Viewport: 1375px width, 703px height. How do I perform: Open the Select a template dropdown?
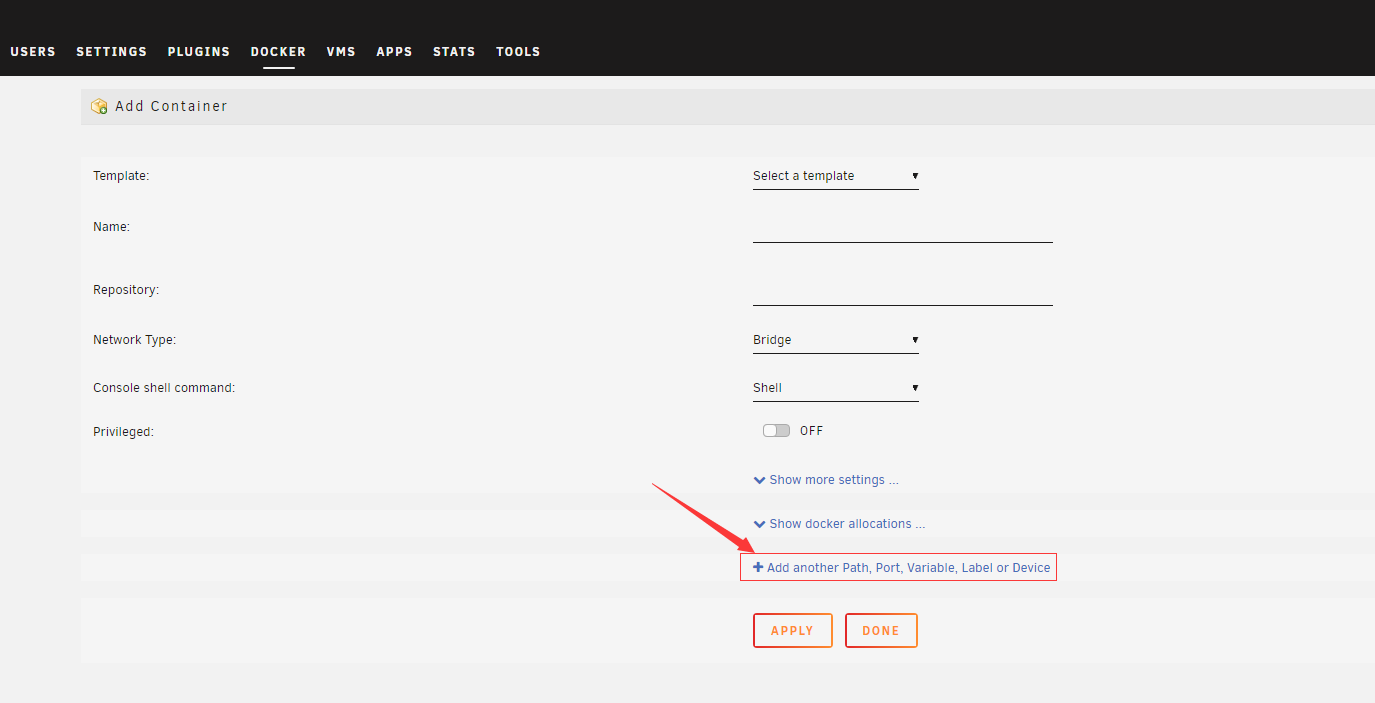(x=836, y=176)
